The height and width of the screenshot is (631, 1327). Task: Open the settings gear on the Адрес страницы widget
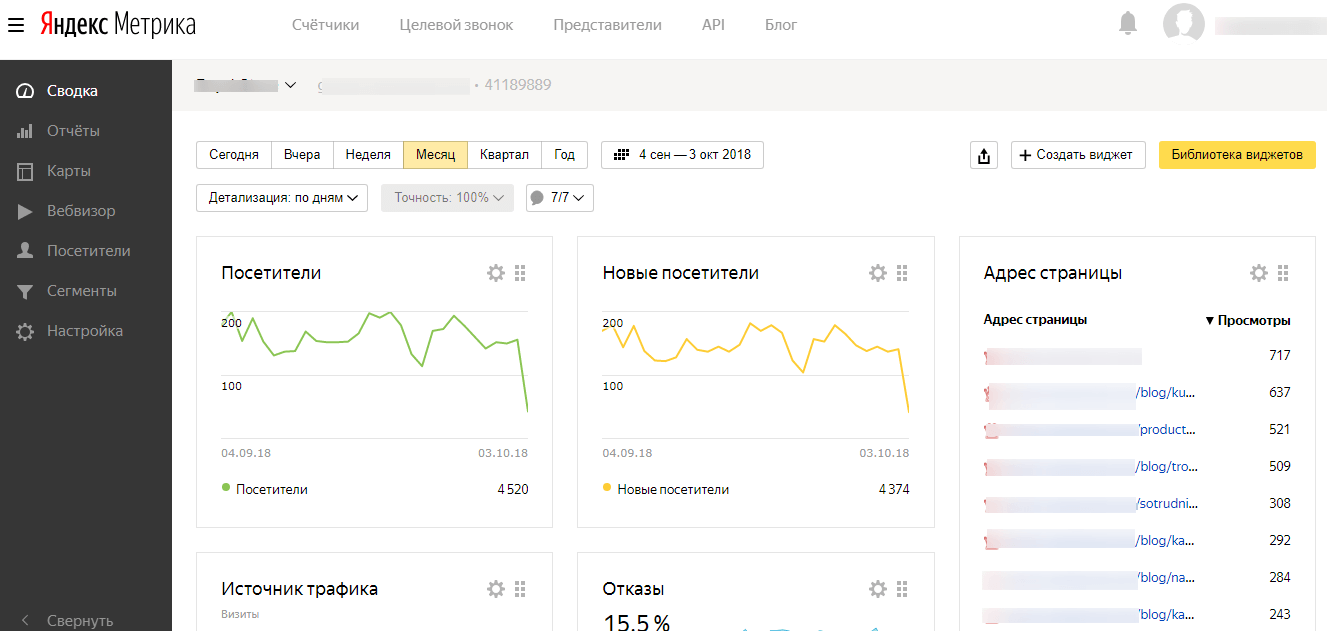[x=1258, y=272]
